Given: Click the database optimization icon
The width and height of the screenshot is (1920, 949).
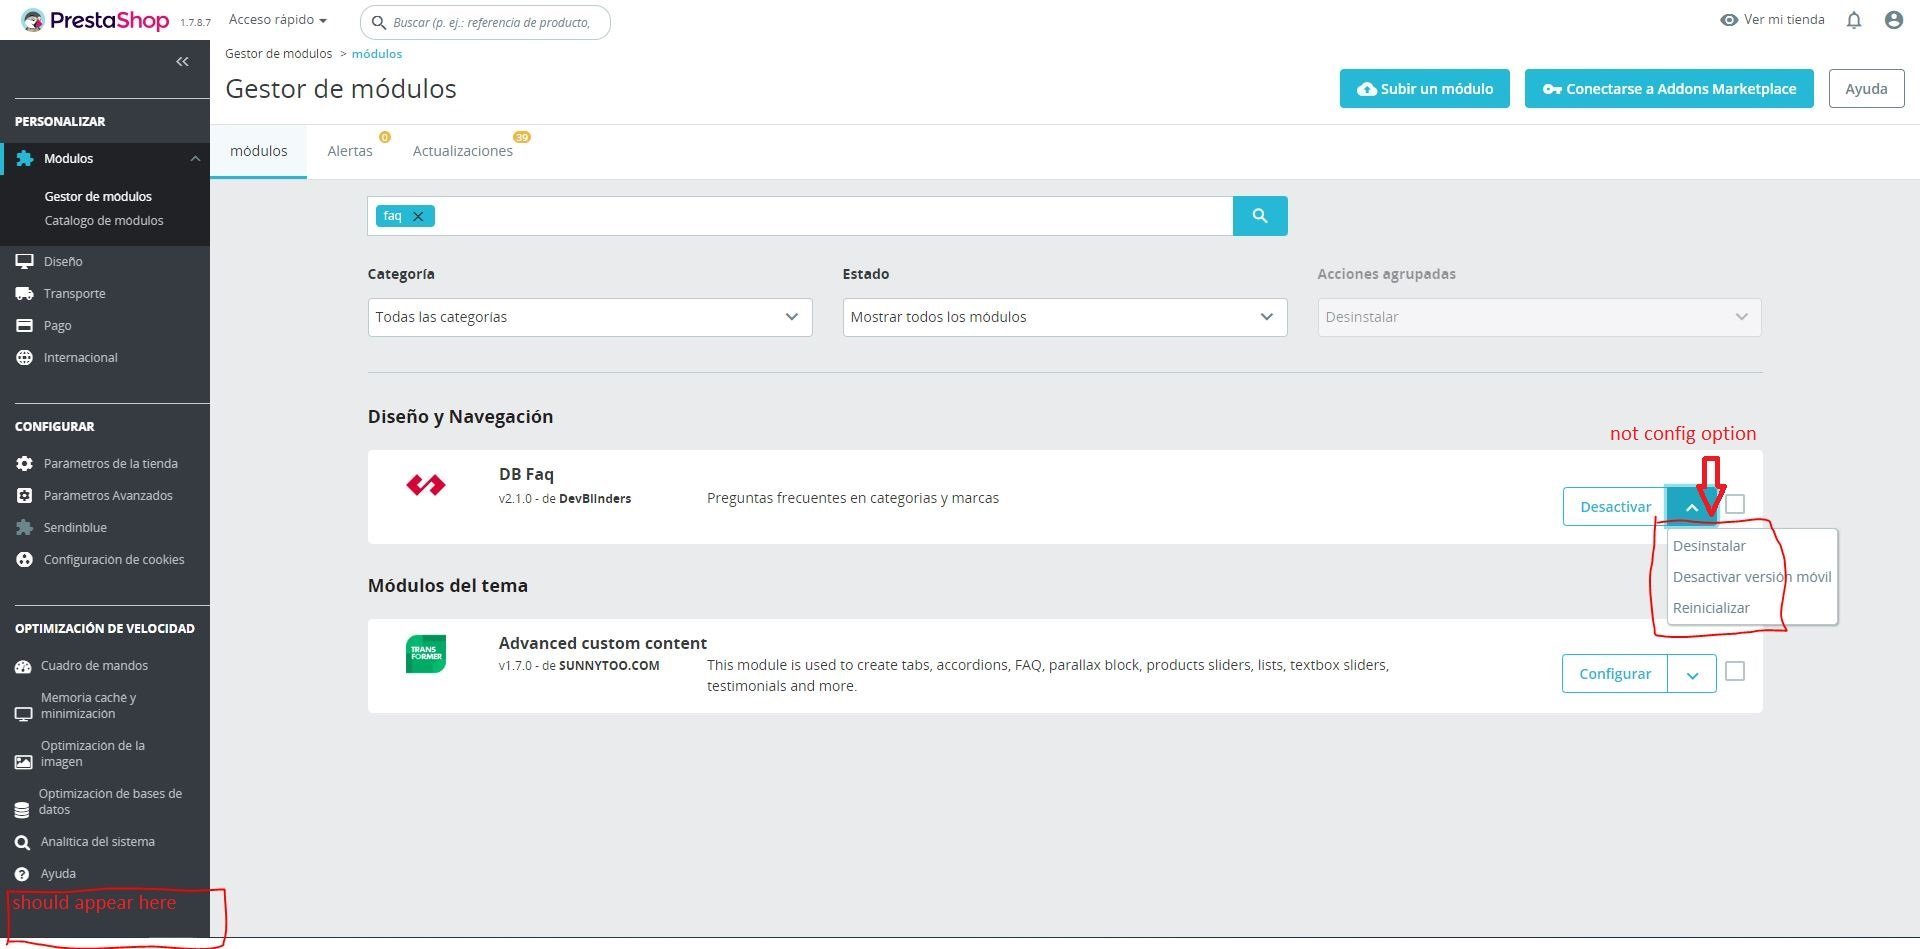Looking at the screenshot, I should [x=22, y=809].
